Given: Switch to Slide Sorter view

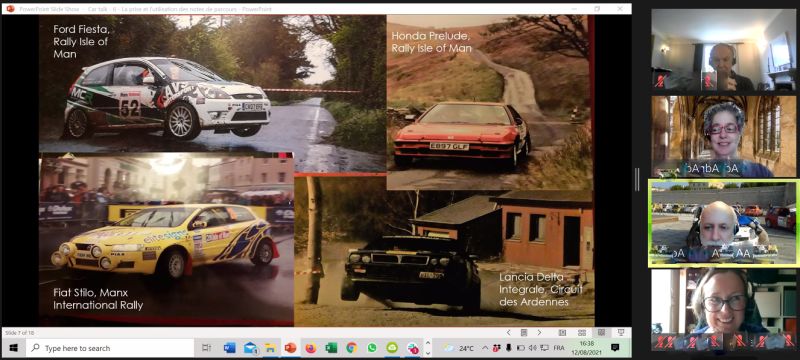Looking at the screenshot, I should pos(582,332).
